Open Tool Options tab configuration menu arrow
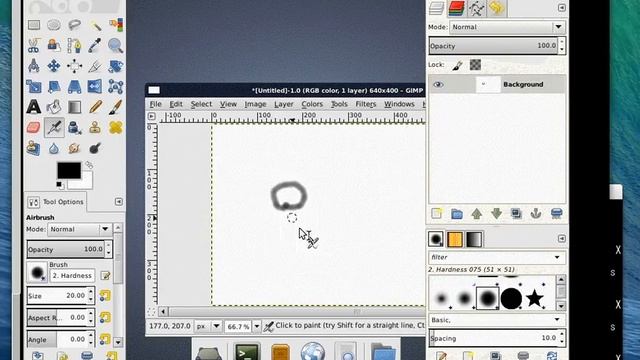The width and height of the screenshot is (640, 360). [x=119, y=202]
